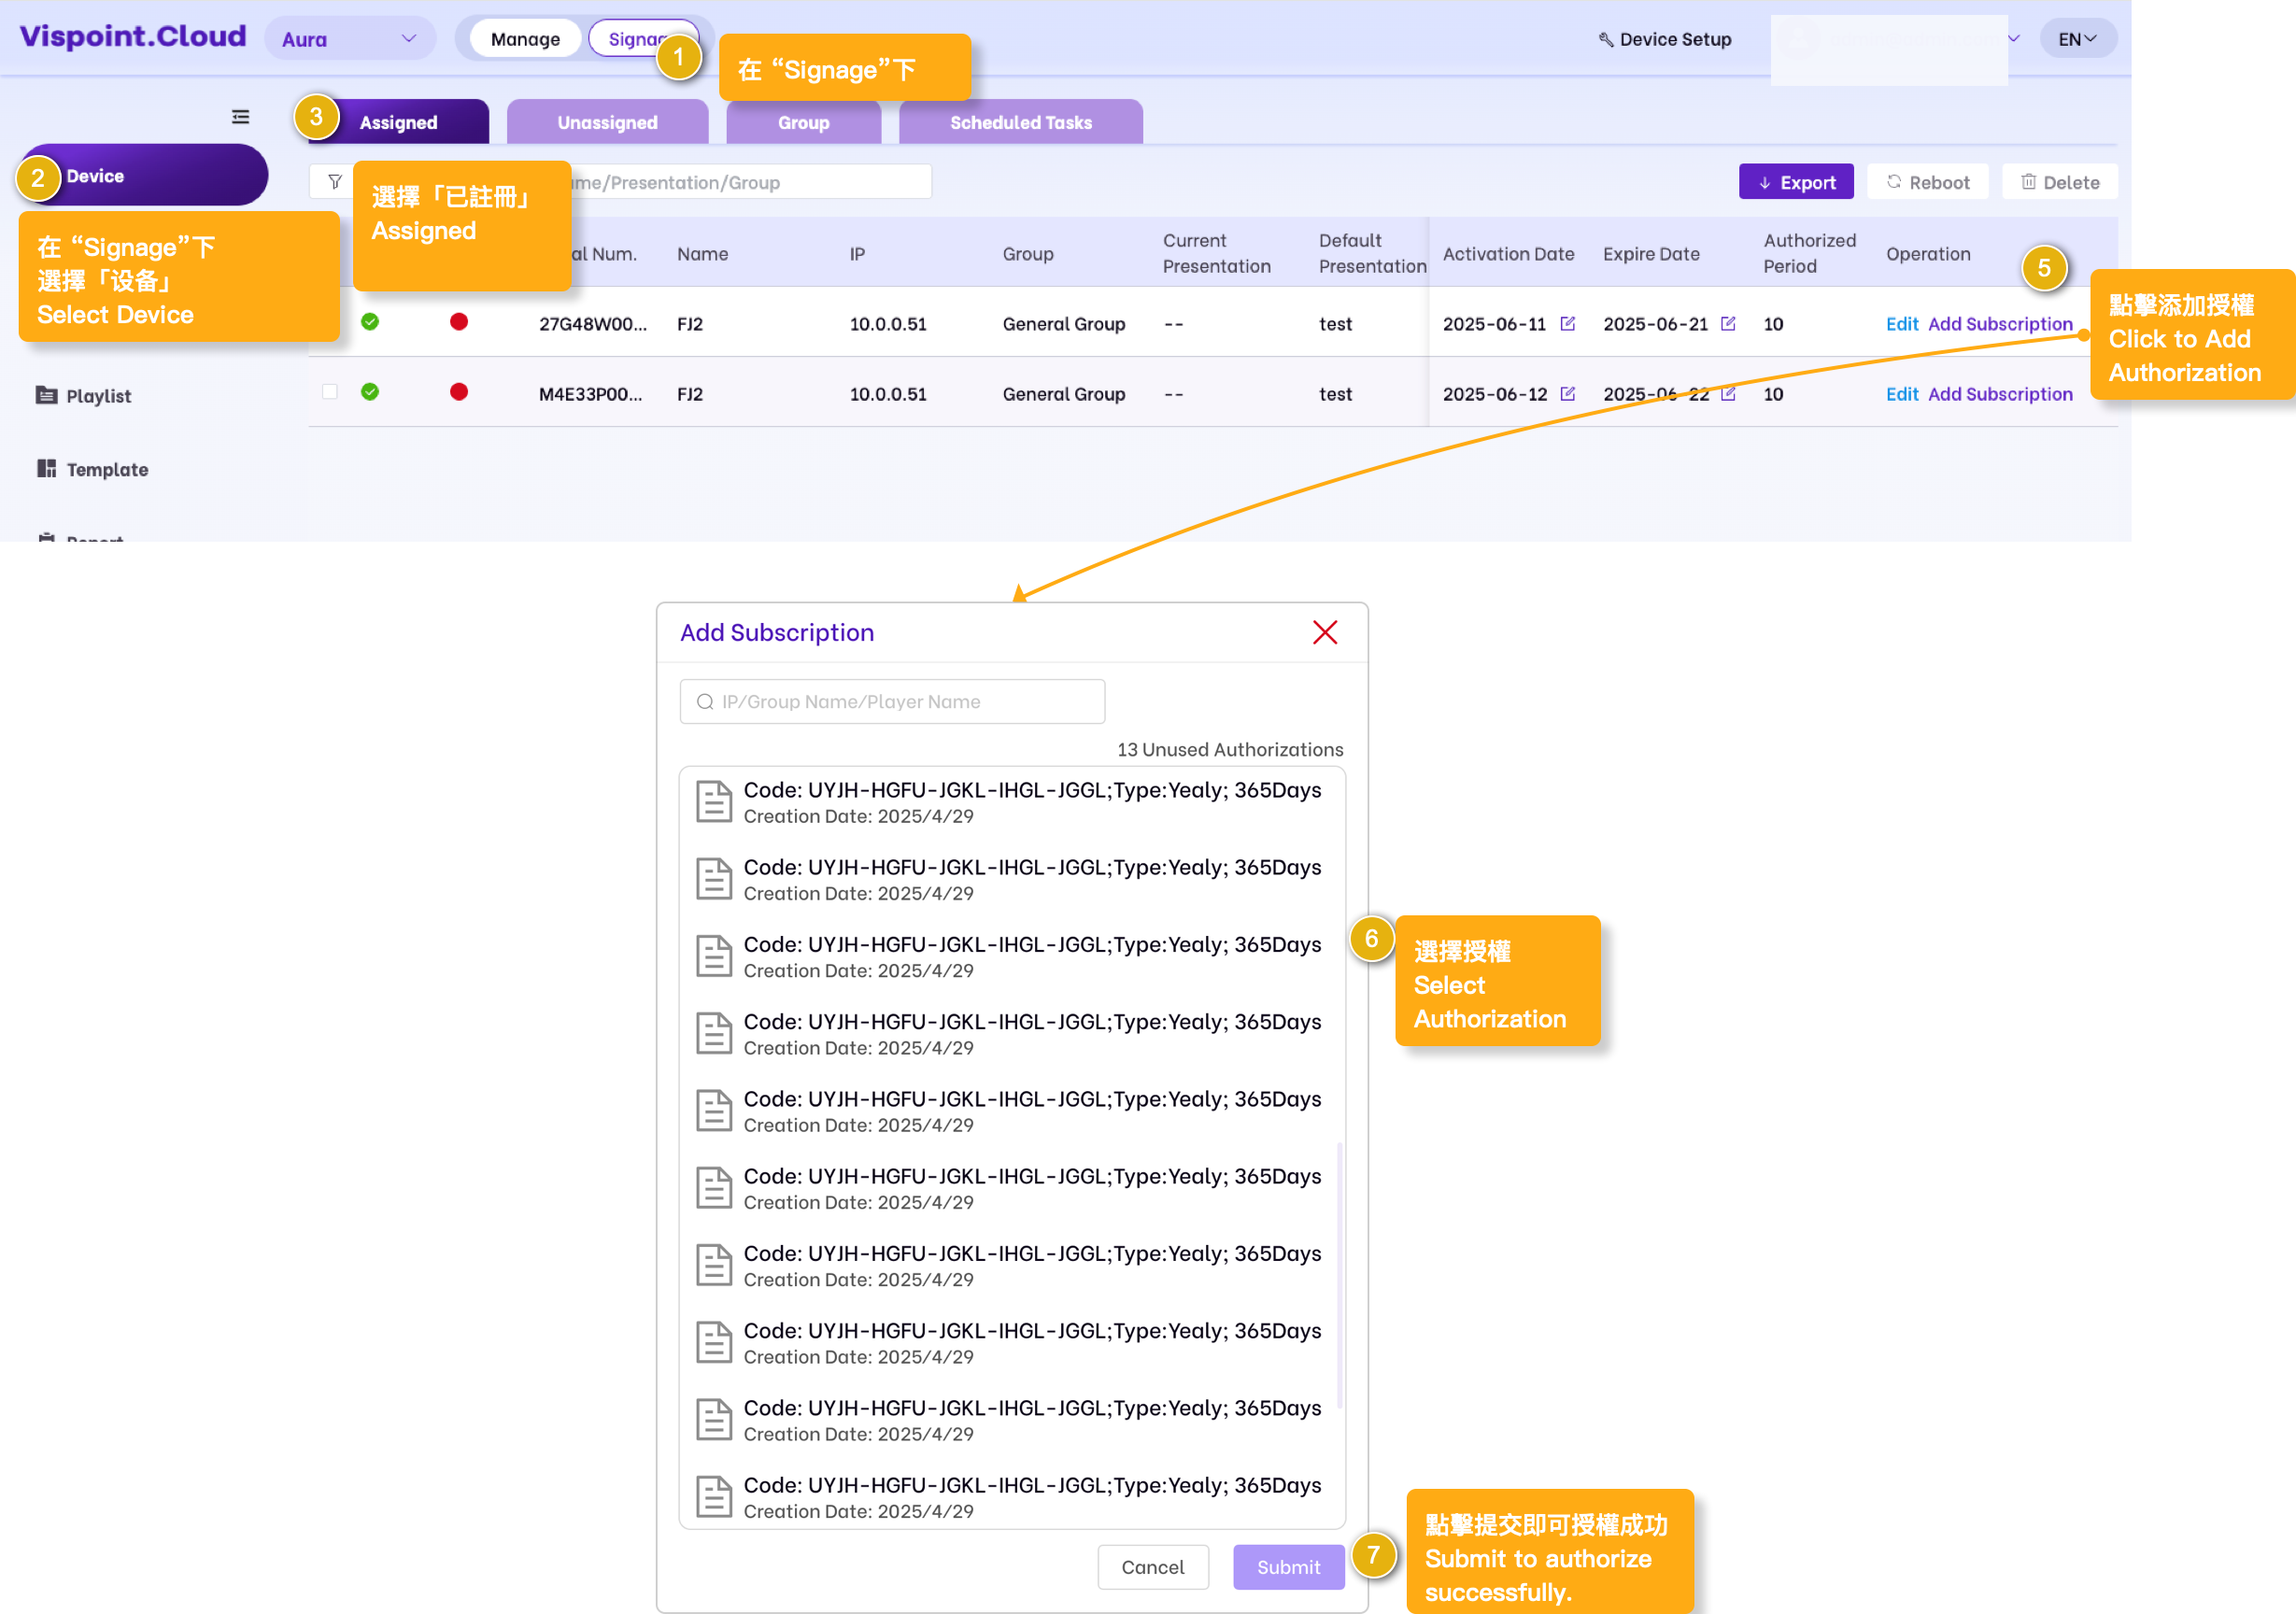
Task: Click the authorization list scrollbar
Action: tap(1339, 1275)
